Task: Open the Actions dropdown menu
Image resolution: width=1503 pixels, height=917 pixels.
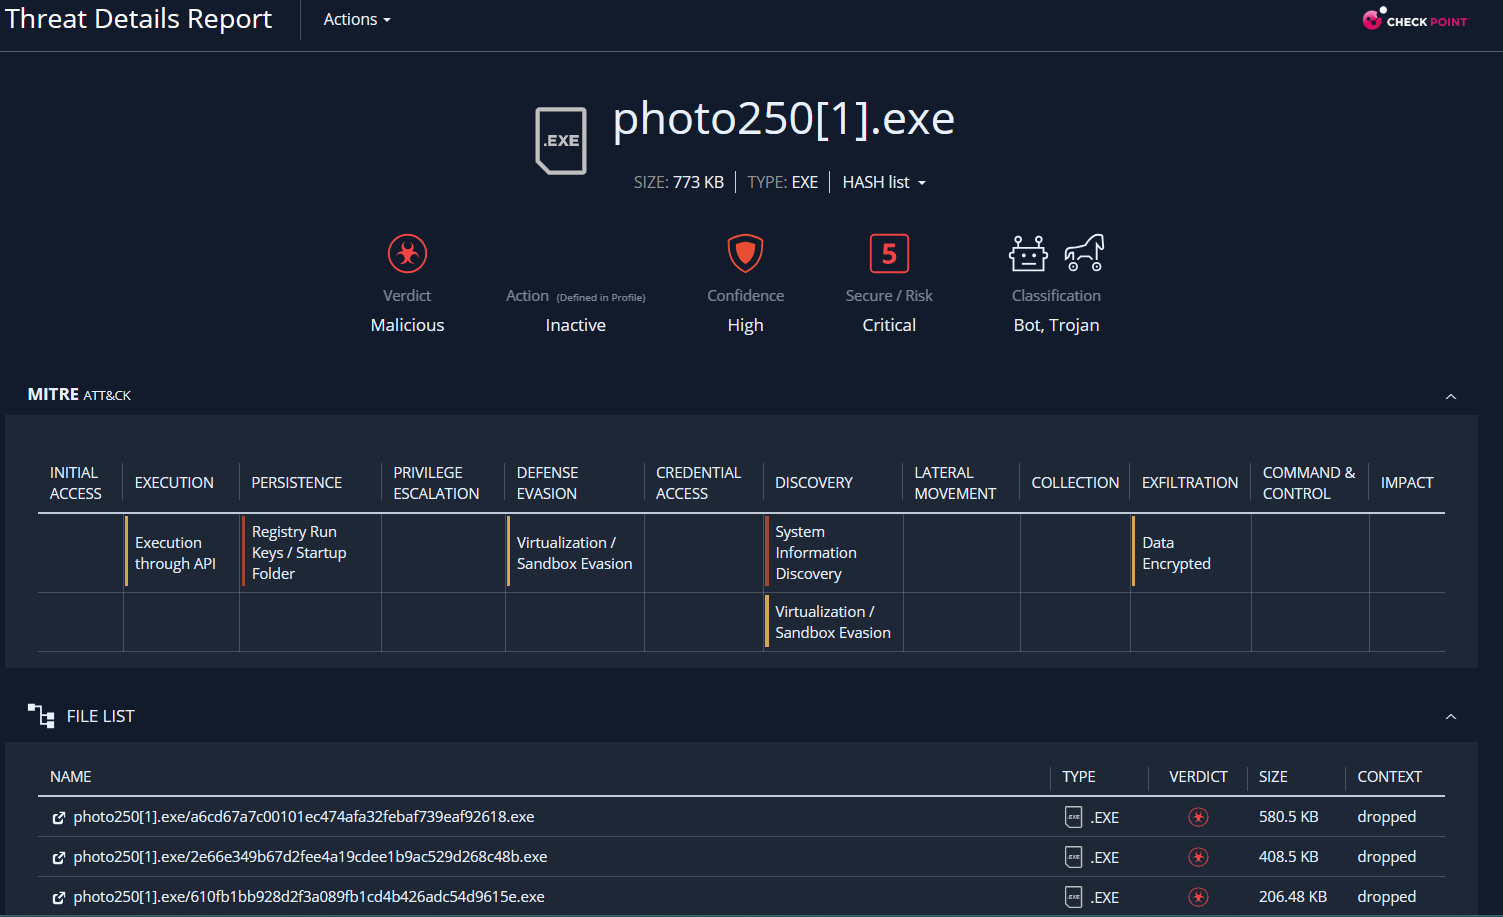Action: [357, 20]
